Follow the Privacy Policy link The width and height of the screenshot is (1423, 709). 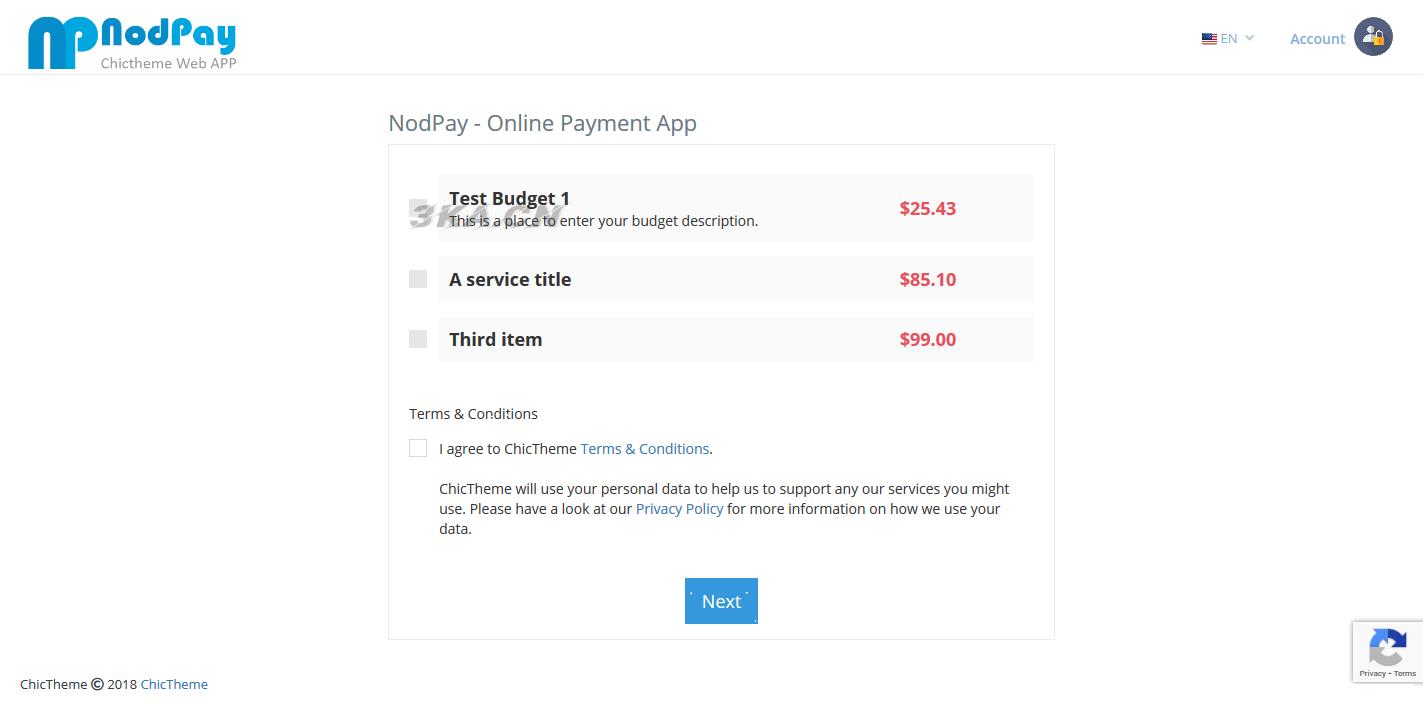[x=679, y=509]
